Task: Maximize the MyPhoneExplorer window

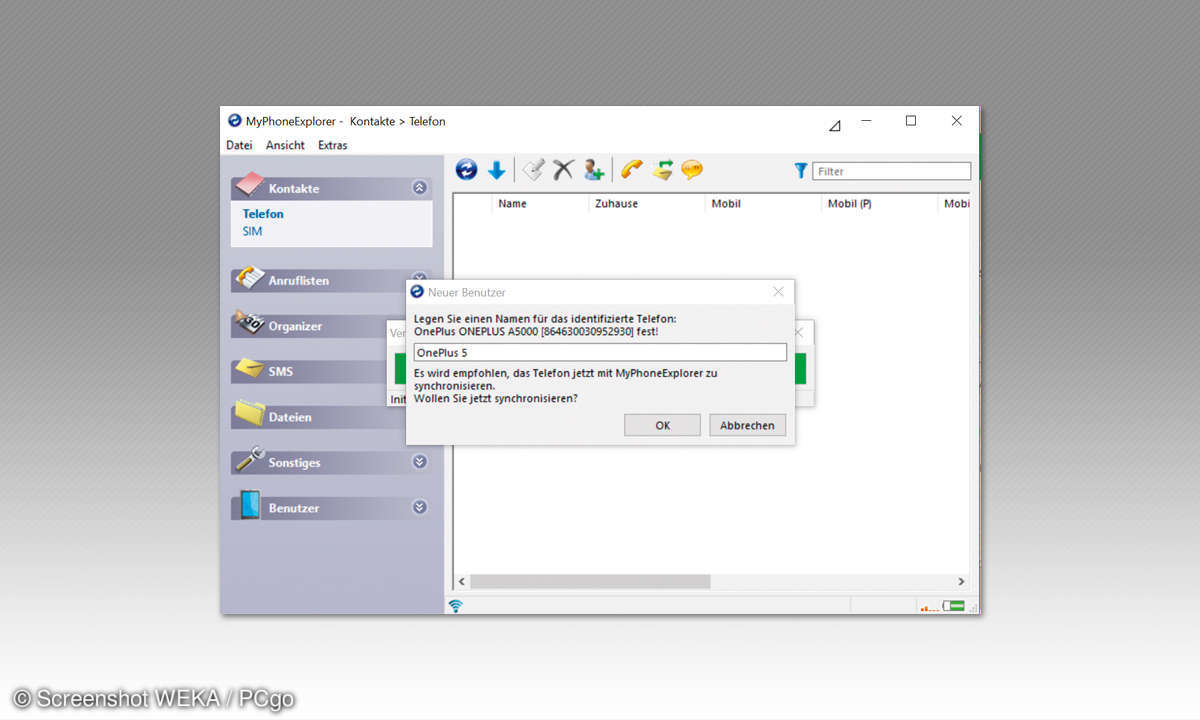Action: click(911, 121)
